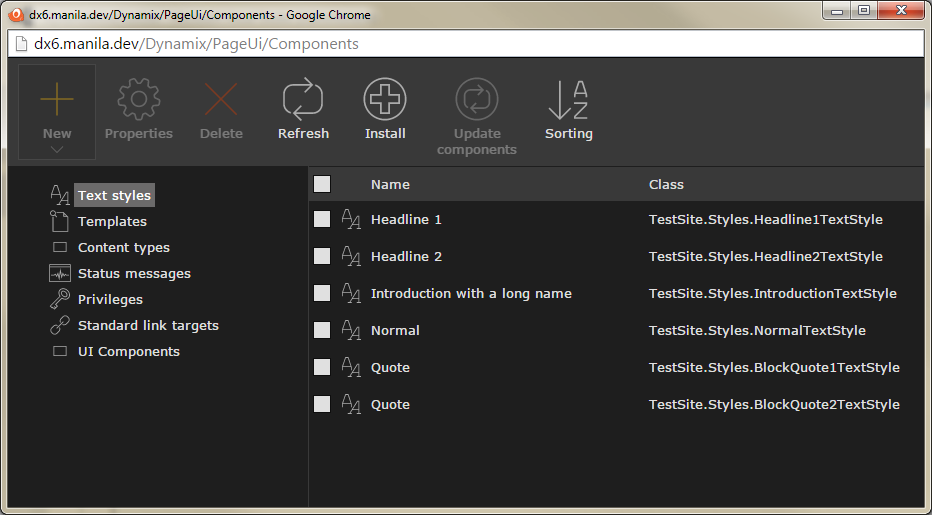Open Properties gear icon
This screenshot has width=932, height=515.
(x=139, y=100)
